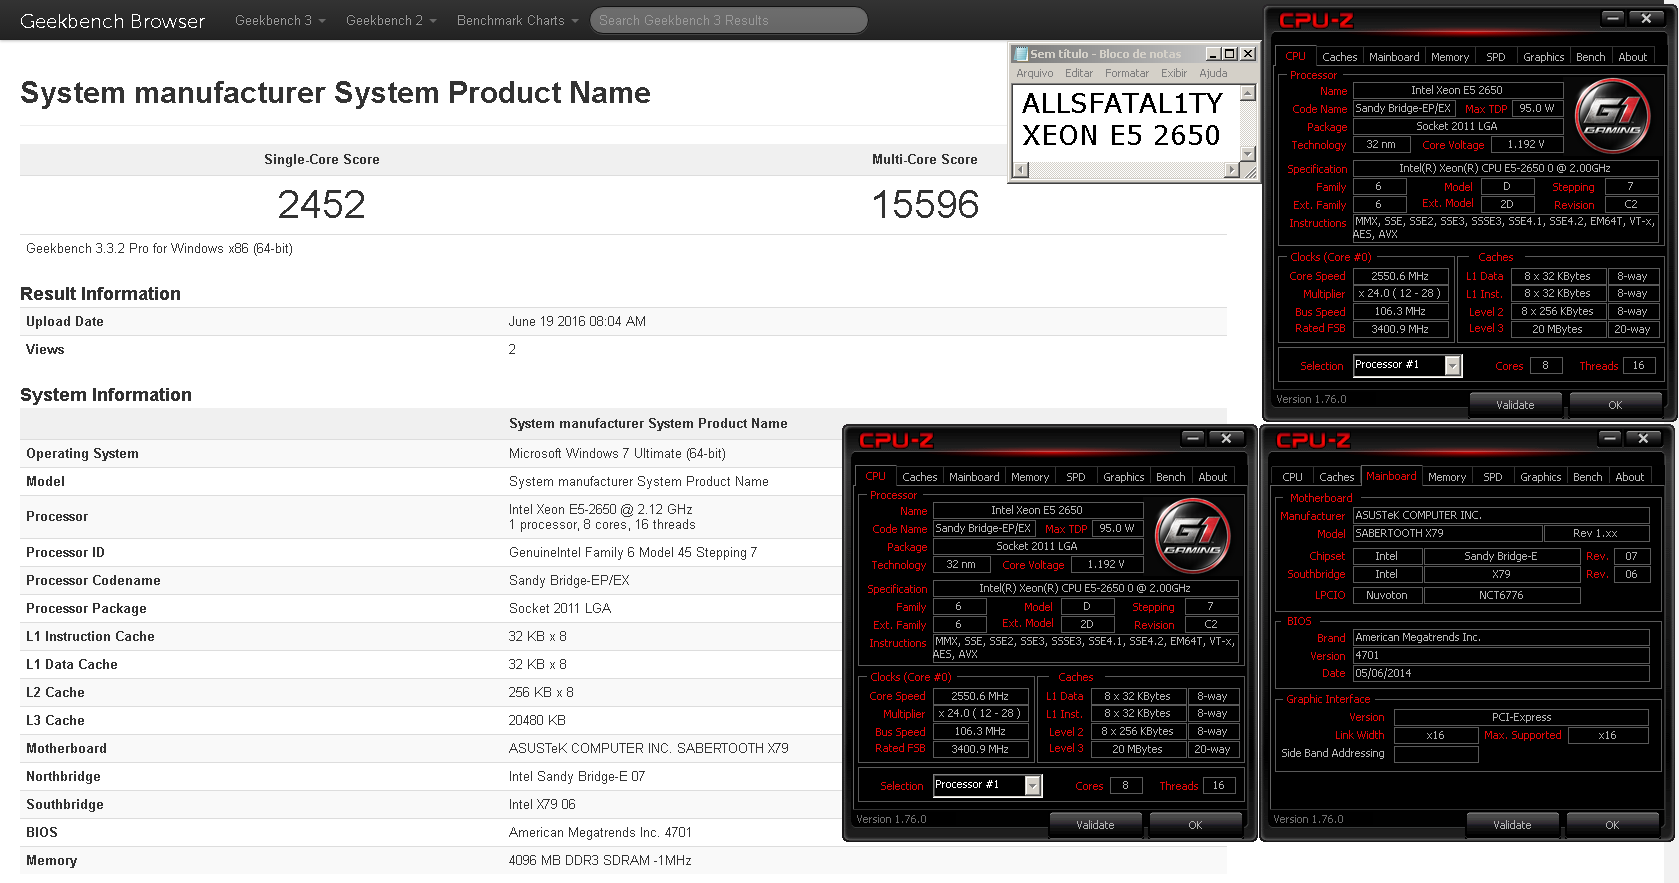1679x883 pixels.
Task: Click Notepad vertical scrollbar down arrow
Action: [x=1248, y=153]
